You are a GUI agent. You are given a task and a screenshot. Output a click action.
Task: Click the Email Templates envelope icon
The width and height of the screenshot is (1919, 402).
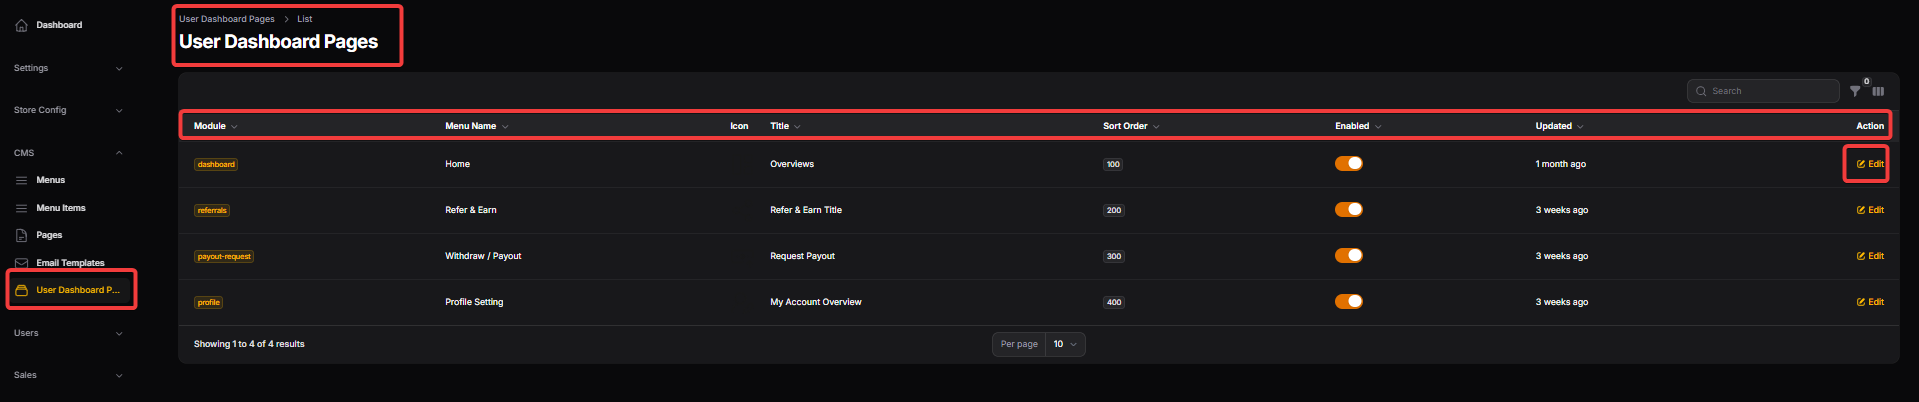click(x=21, y=263)
